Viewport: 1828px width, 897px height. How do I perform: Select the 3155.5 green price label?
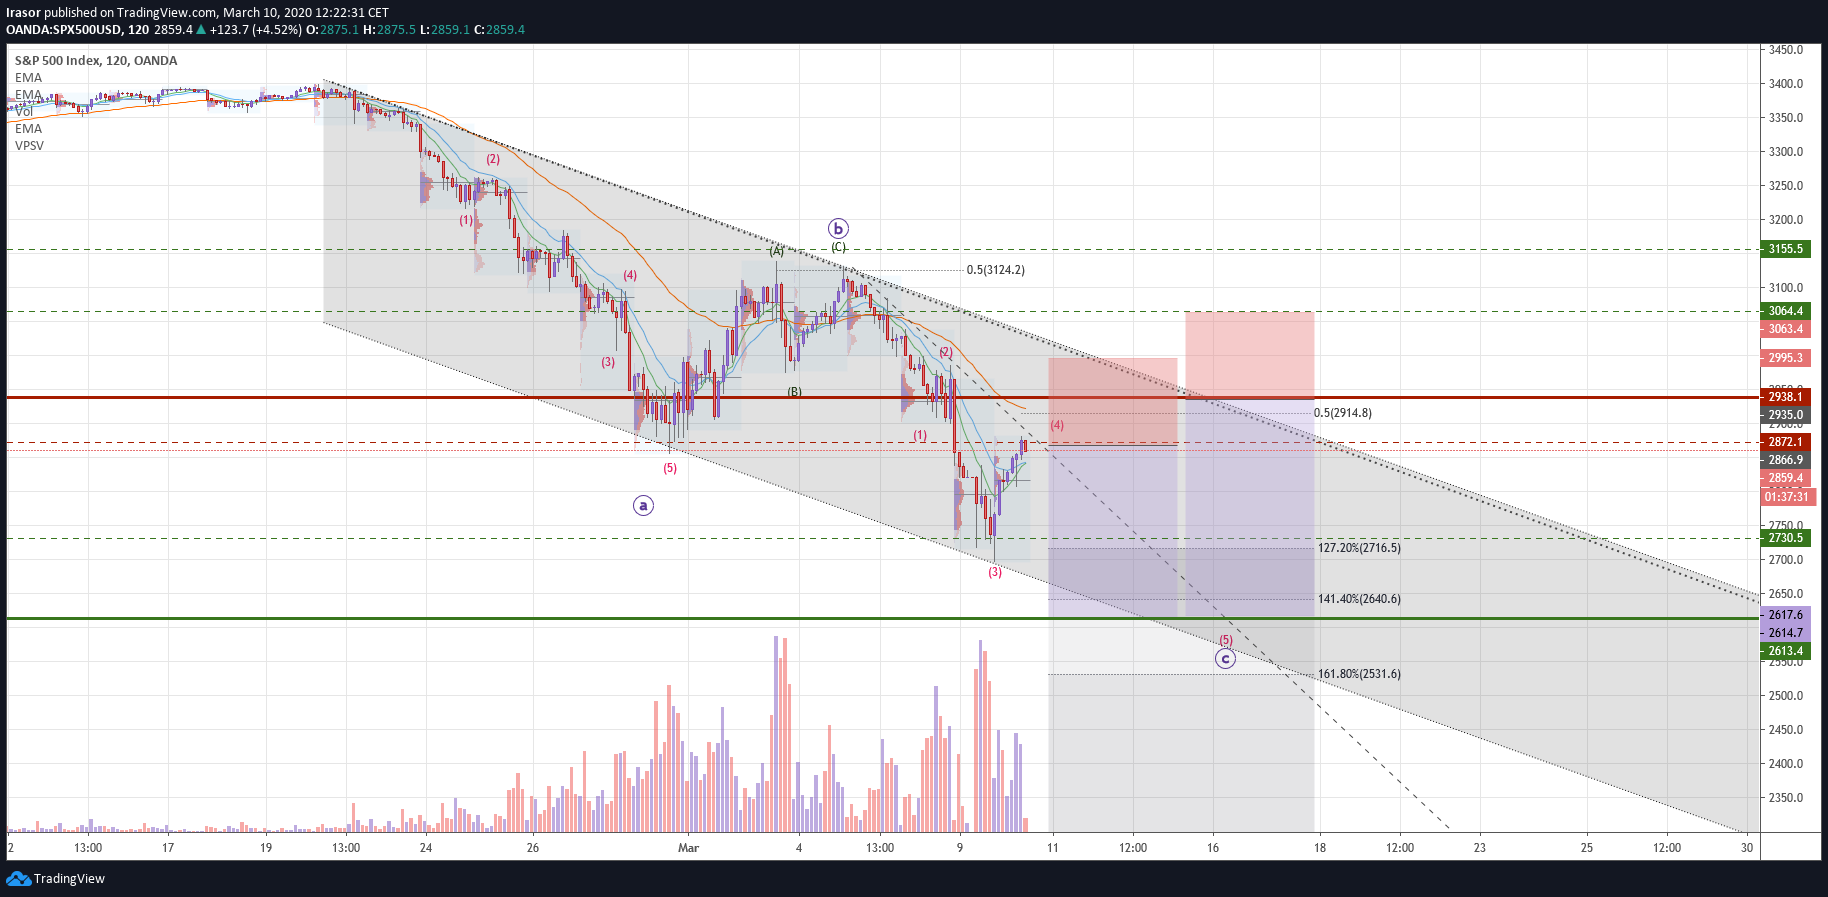point(1785,249)
